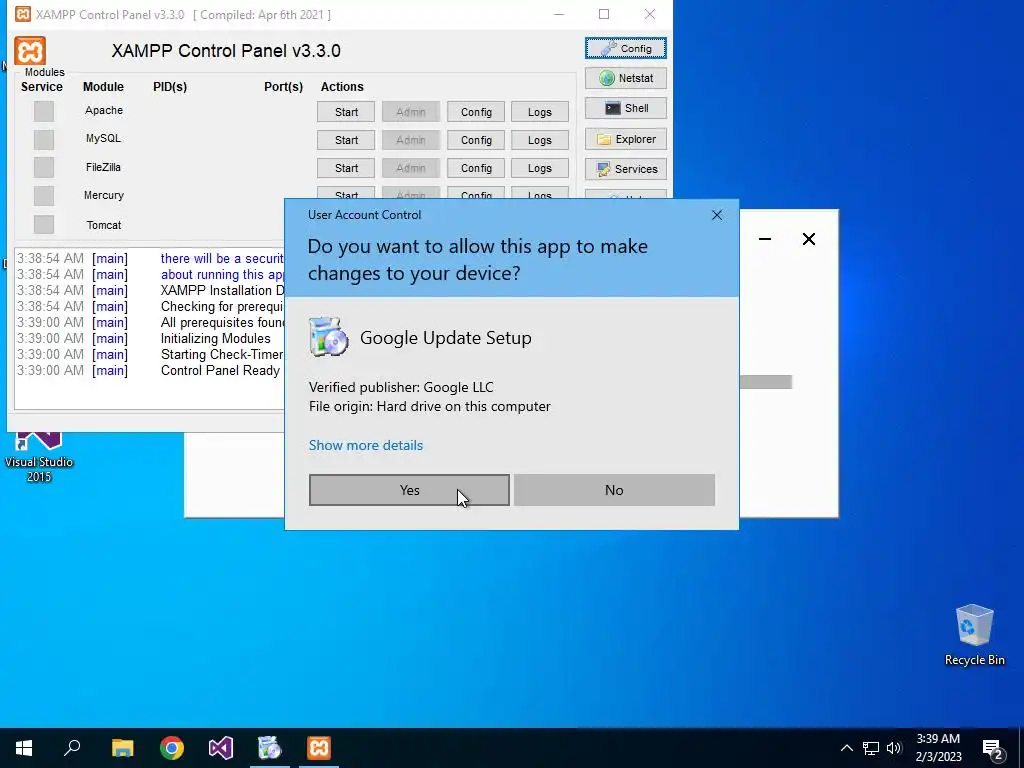Switch to XAMPP taskbar icon
The height and width of the screenshot is (768, 1024).
click(319, 748)
